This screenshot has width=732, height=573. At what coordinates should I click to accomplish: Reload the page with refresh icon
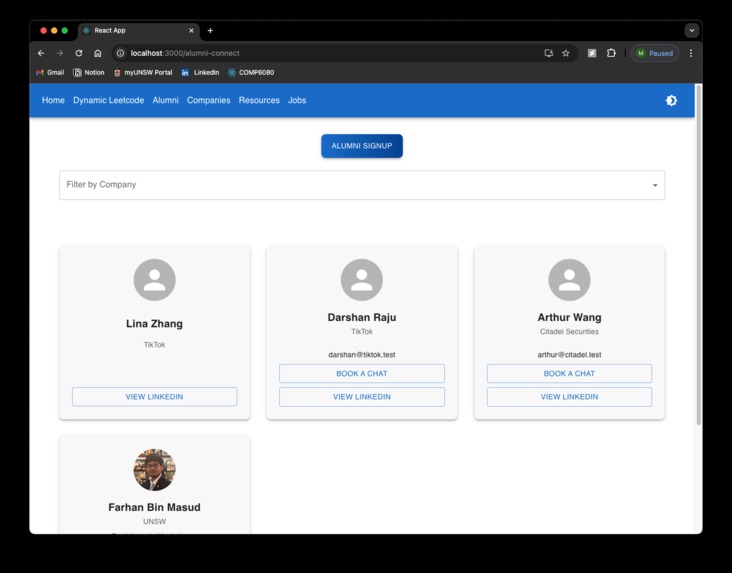click(x=79, y=53)
